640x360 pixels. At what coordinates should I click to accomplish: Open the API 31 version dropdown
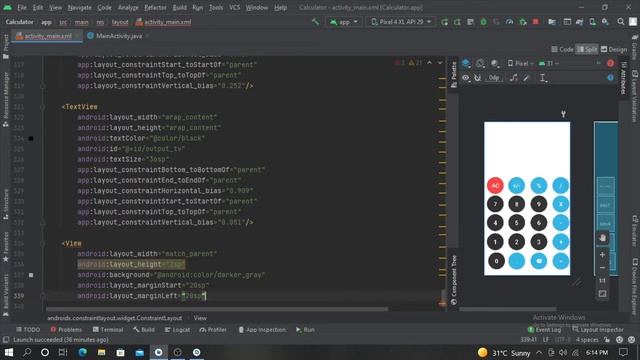click(549, 63)
